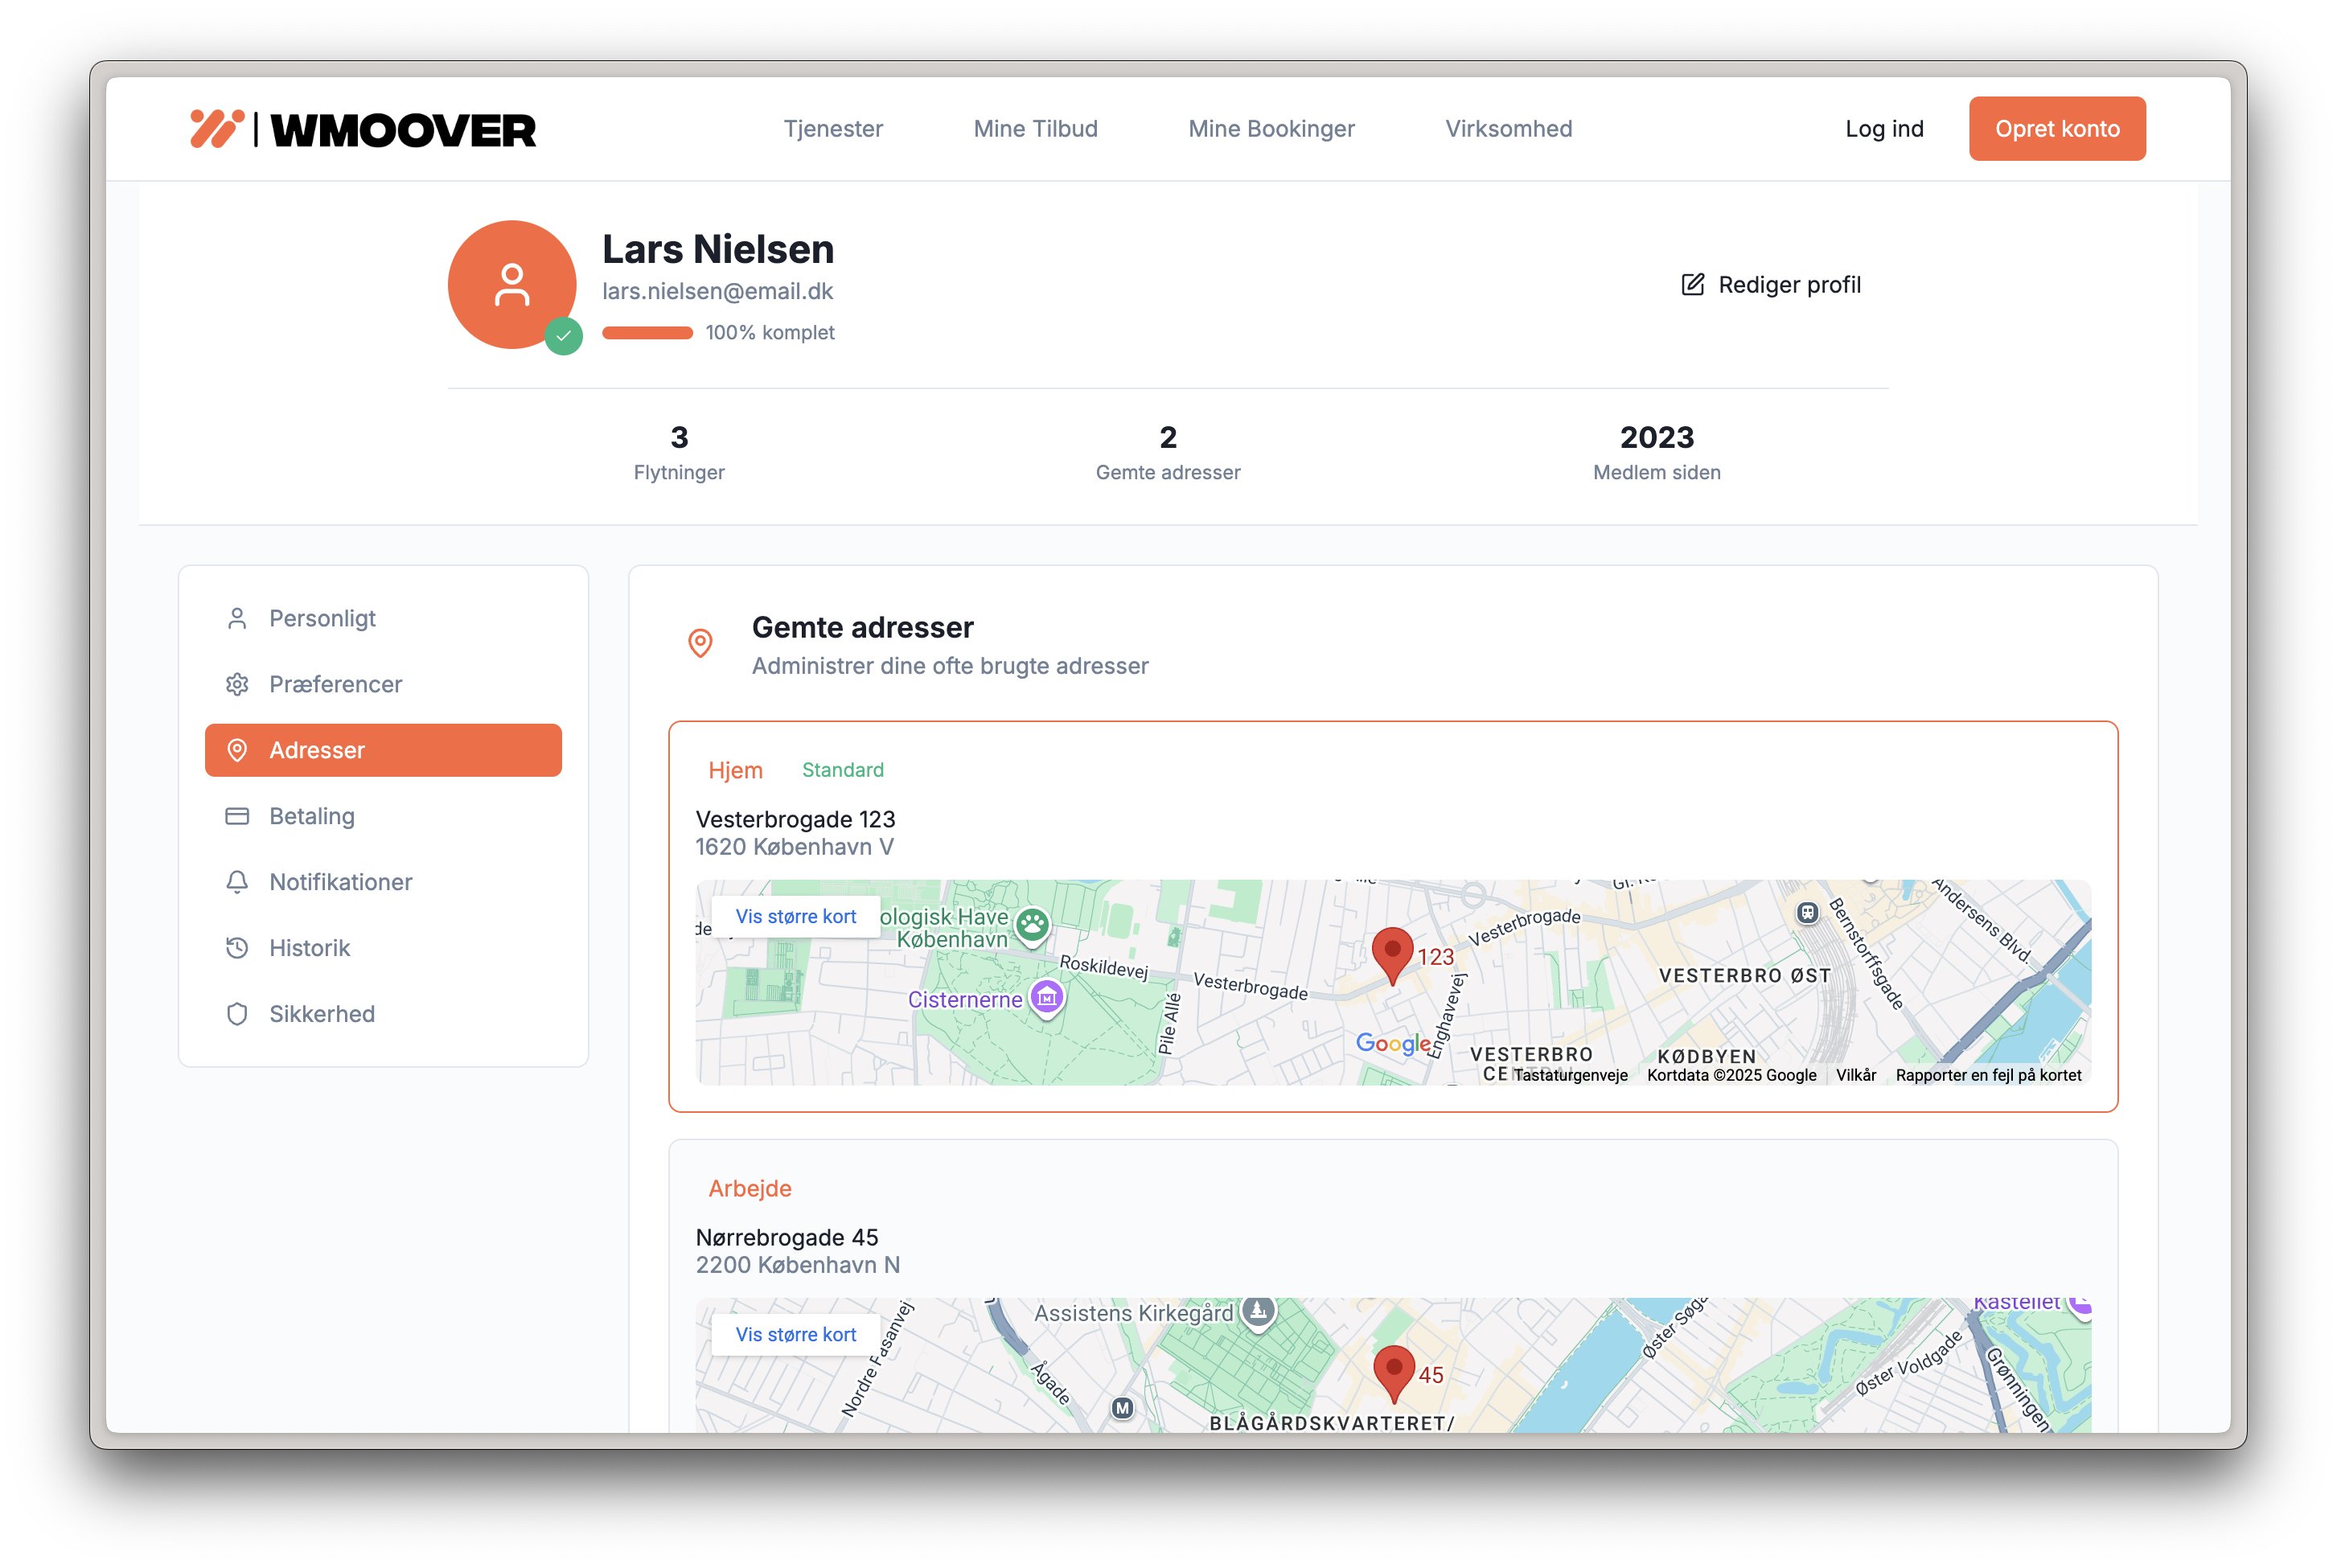Navigate to Tjenester in top nav
This screenshot has width=2337, height=1568.
click(833, 129)
